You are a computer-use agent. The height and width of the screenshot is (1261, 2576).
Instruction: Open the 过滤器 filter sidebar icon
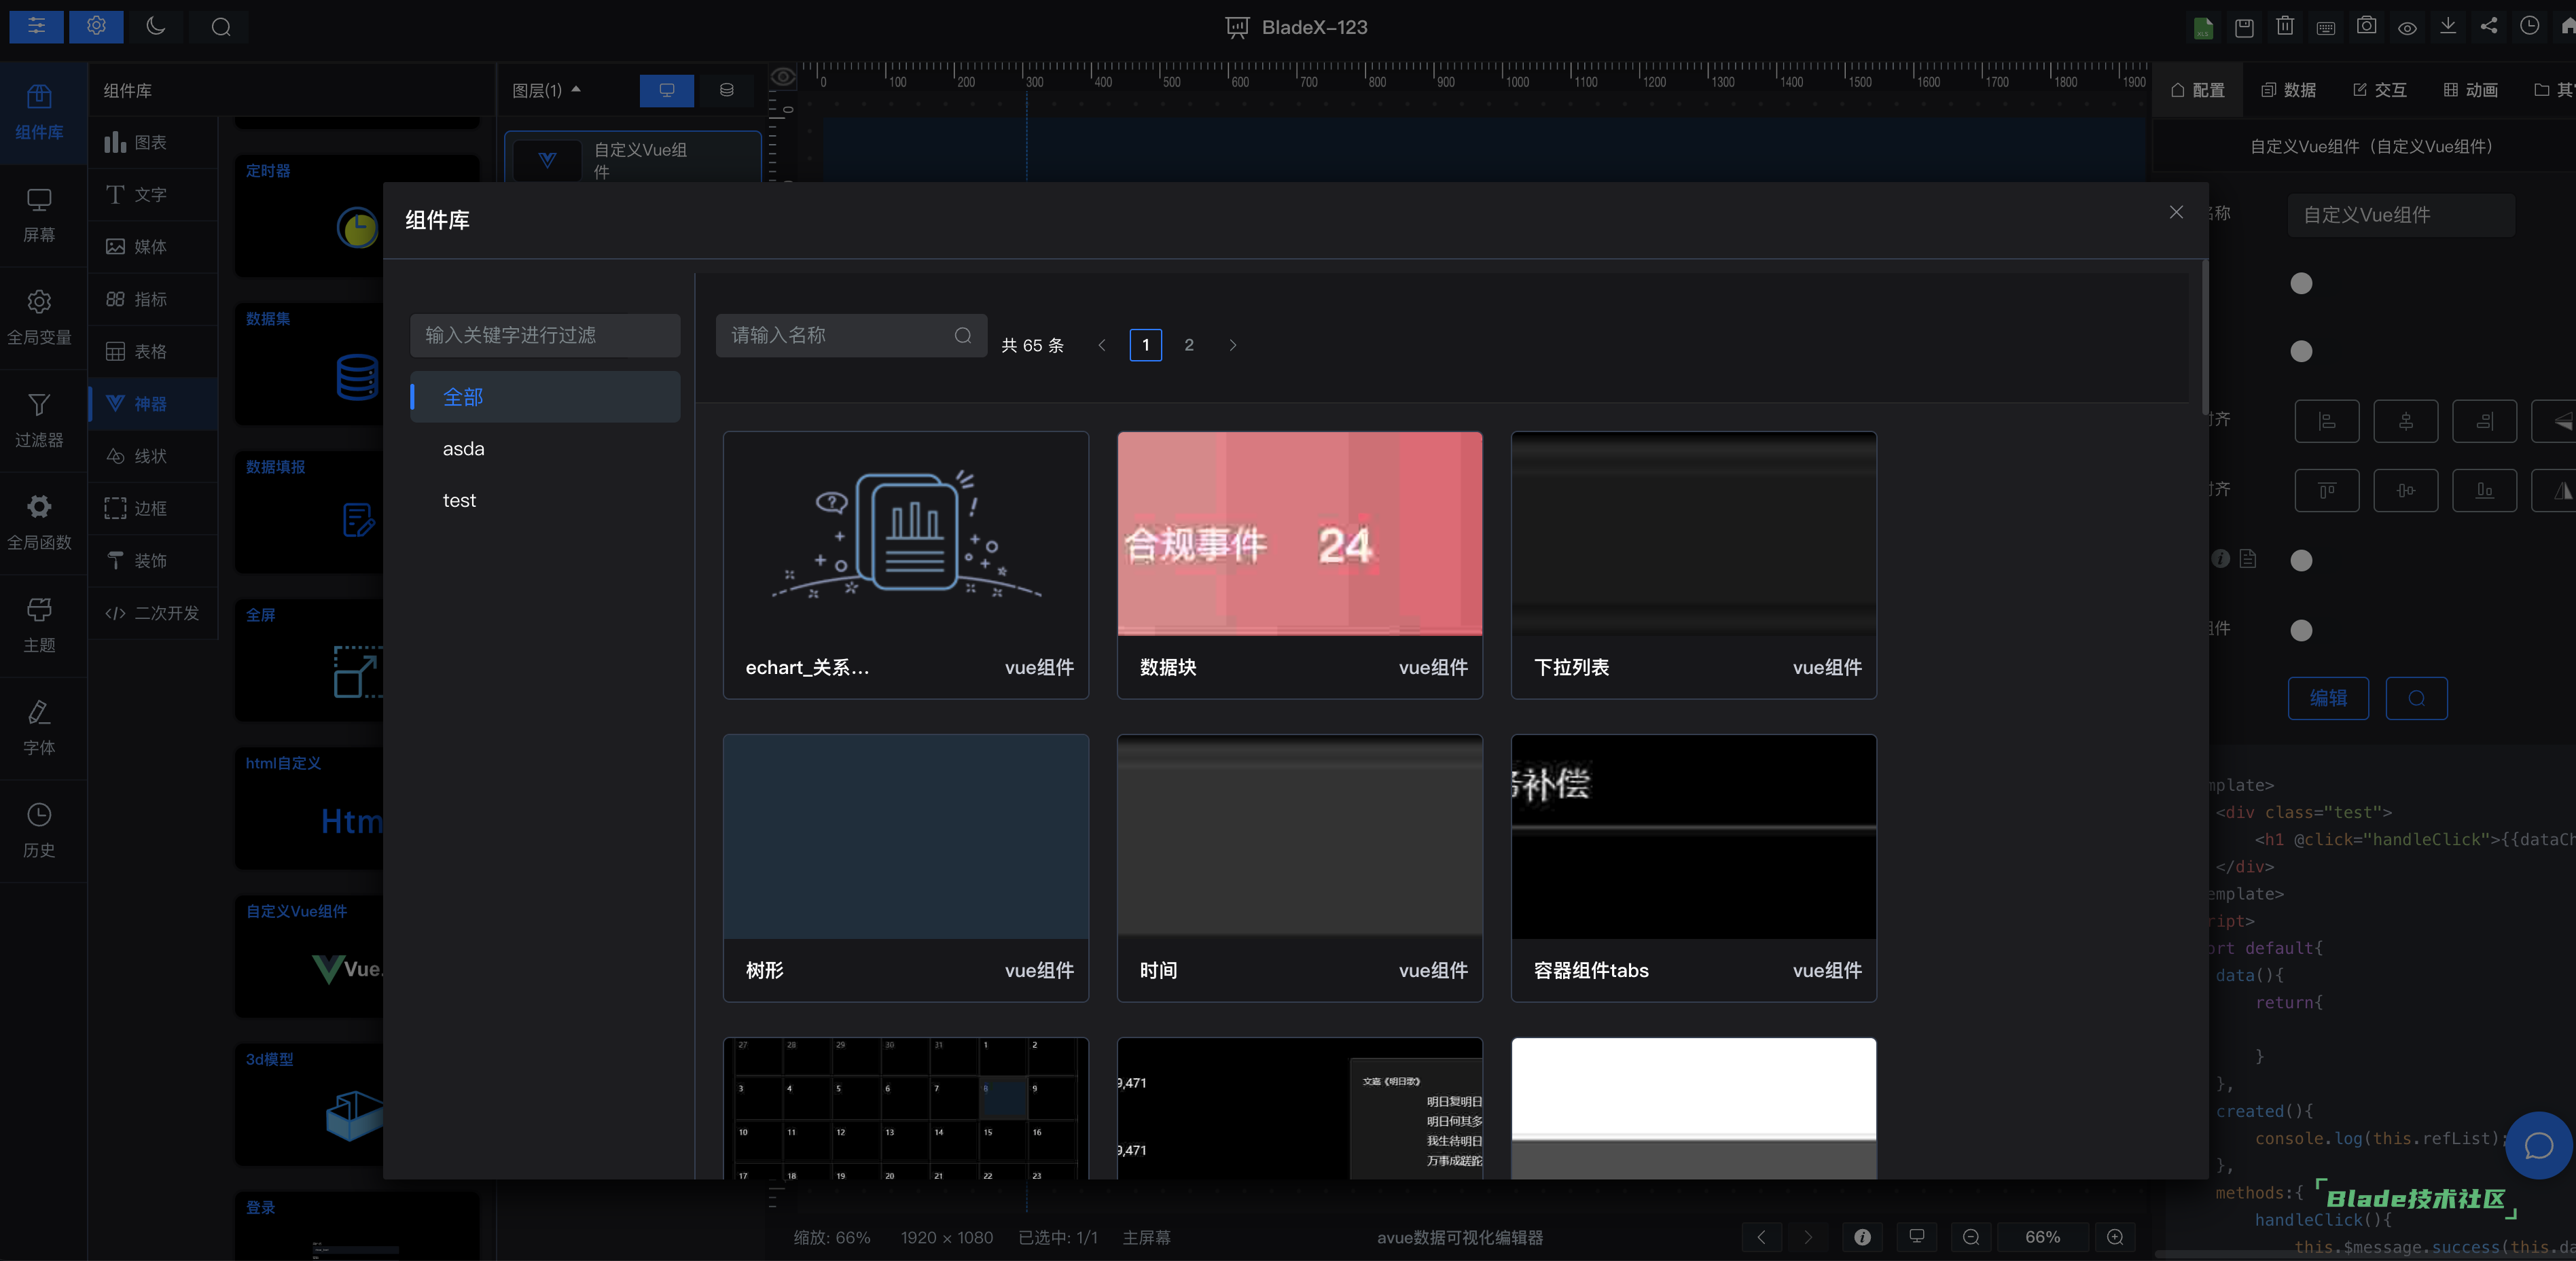pyautogui.click(x=39, y=419)
